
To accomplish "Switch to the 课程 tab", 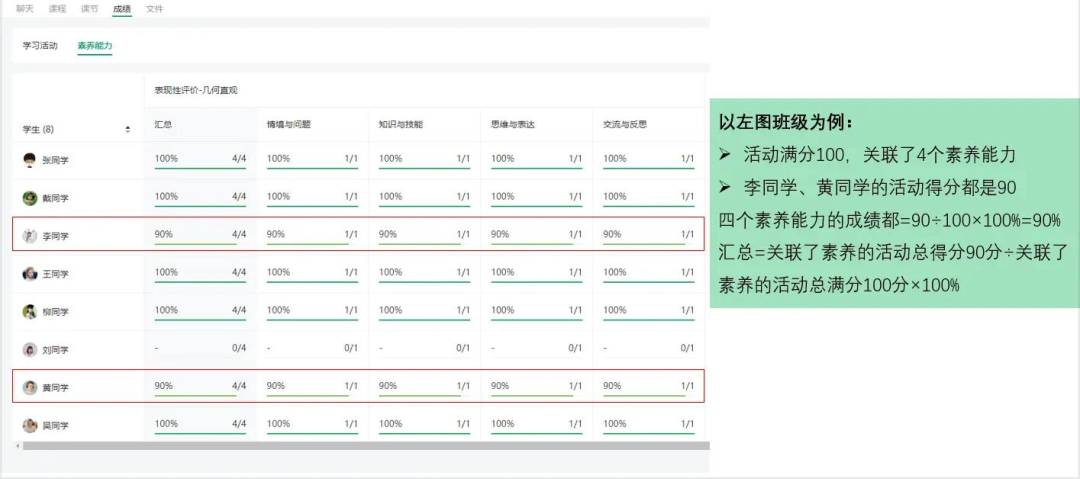I will [x=56, y=9].
